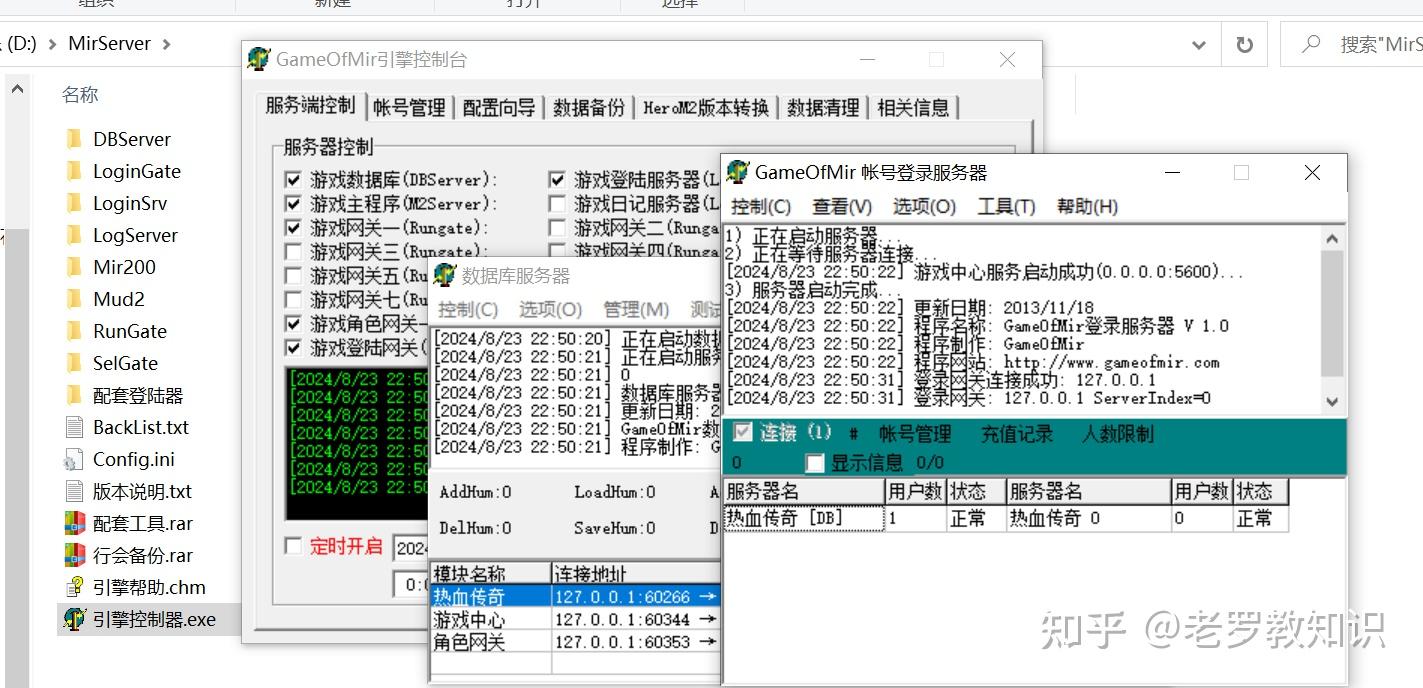Collapse the folder list with the up chevron
Screen dimensions: 1423x688
click(17, 88)
